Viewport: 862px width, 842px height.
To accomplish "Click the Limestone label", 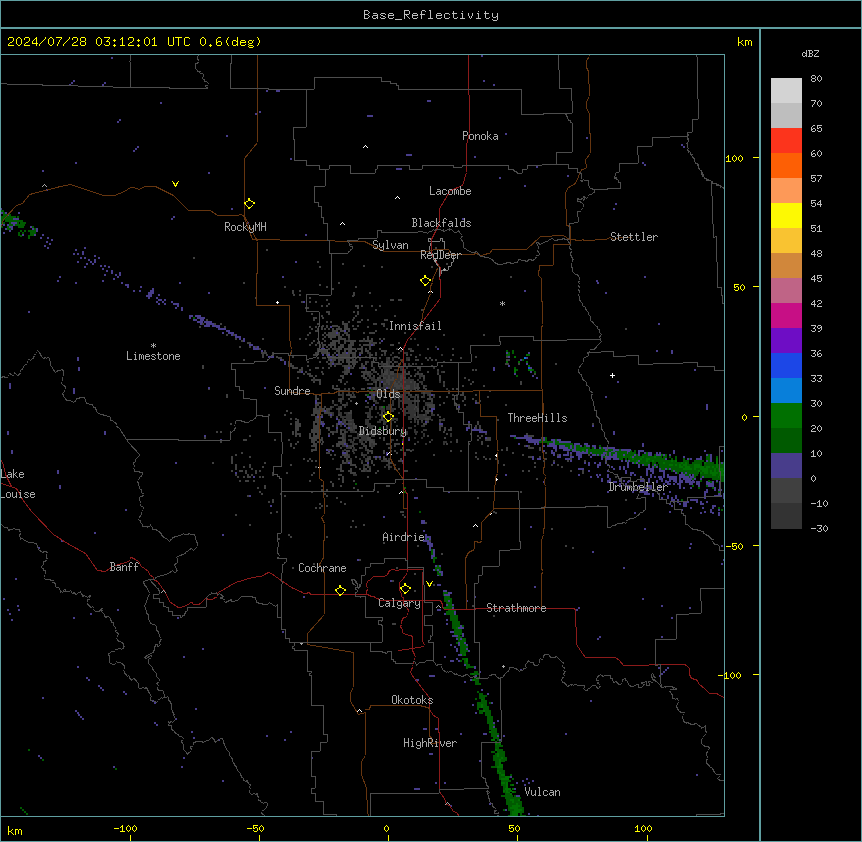I will click(x=153, y=356).
